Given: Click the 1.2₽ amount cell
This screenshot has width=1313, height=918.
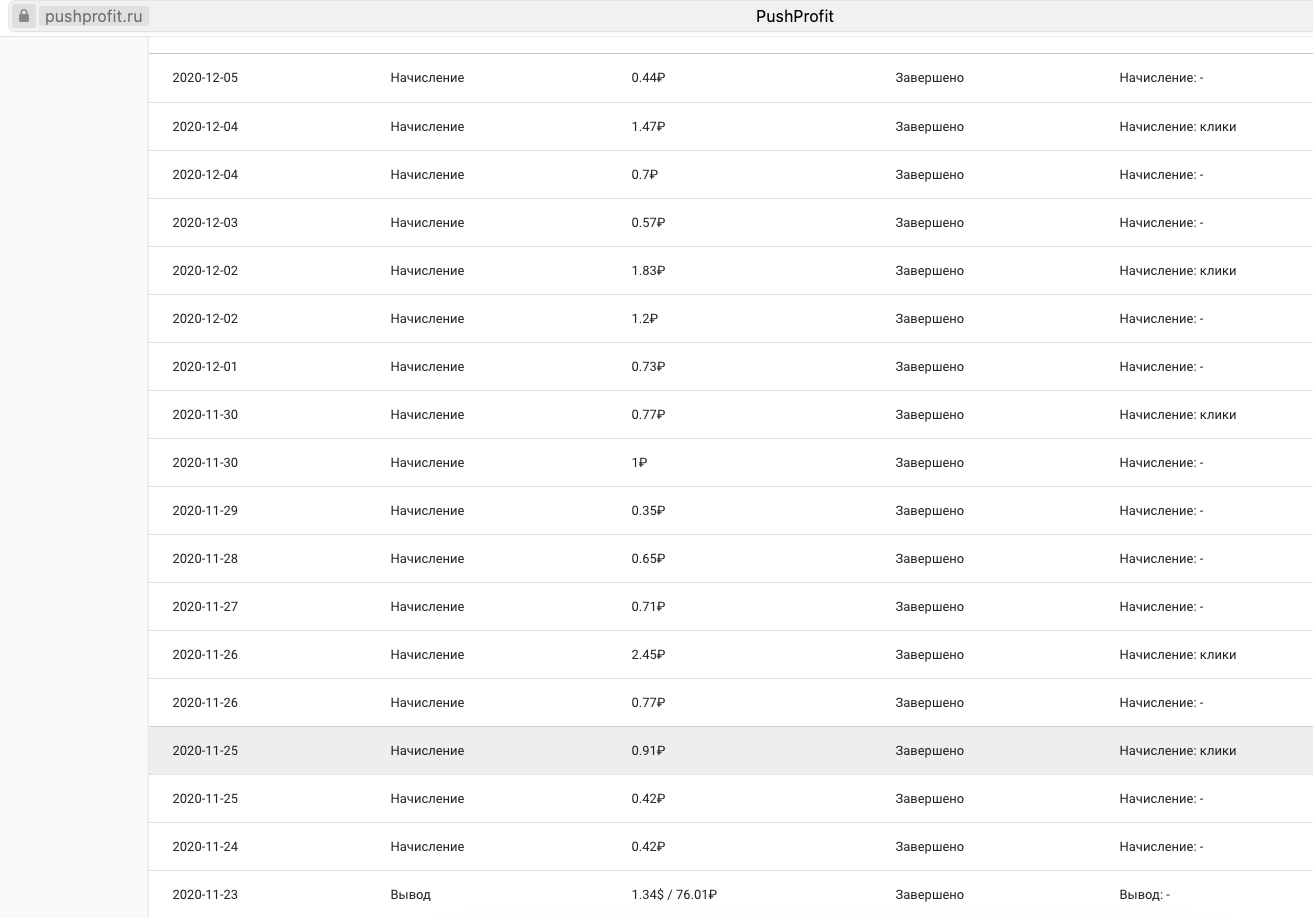Looking at the screenshot, I should [x=644, y=319].
